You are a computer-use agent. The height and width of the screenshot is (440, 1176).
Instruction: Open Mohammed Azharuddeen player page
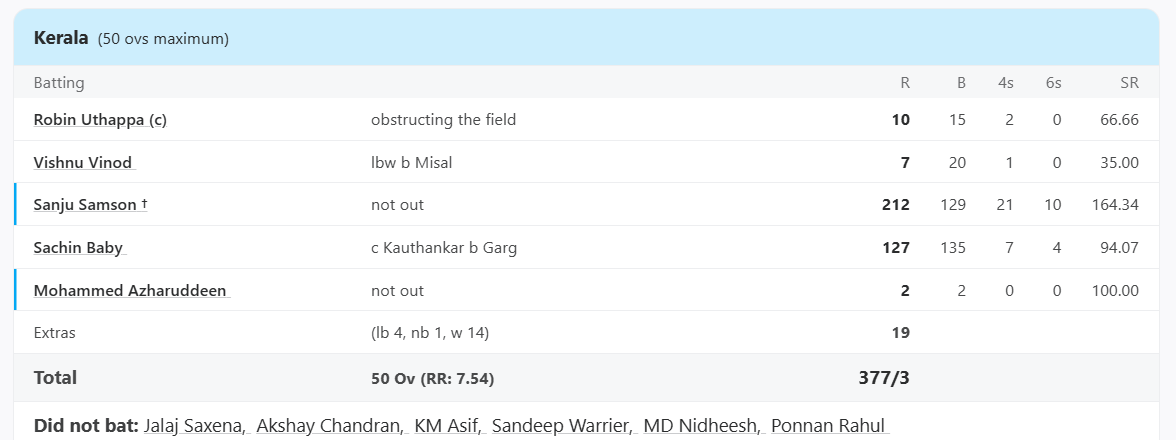130,291
